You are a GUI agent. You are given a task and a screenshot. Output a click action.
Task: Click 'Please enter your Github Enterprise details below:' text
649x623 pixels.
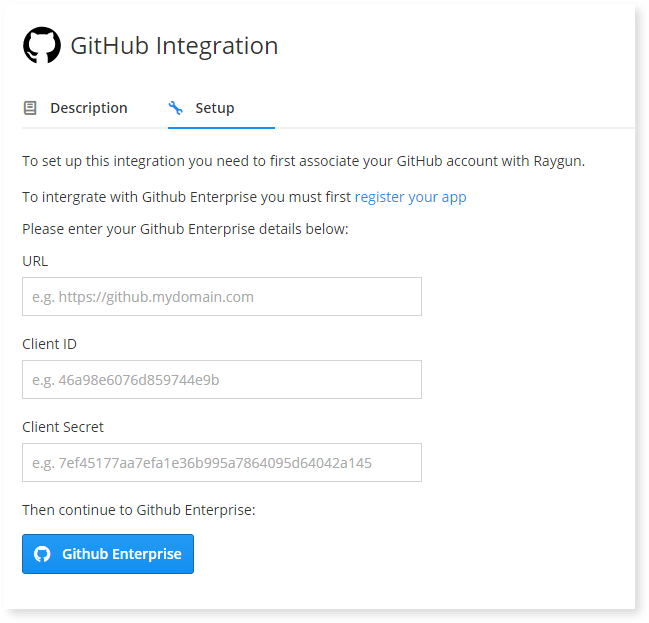coord(185,229)
